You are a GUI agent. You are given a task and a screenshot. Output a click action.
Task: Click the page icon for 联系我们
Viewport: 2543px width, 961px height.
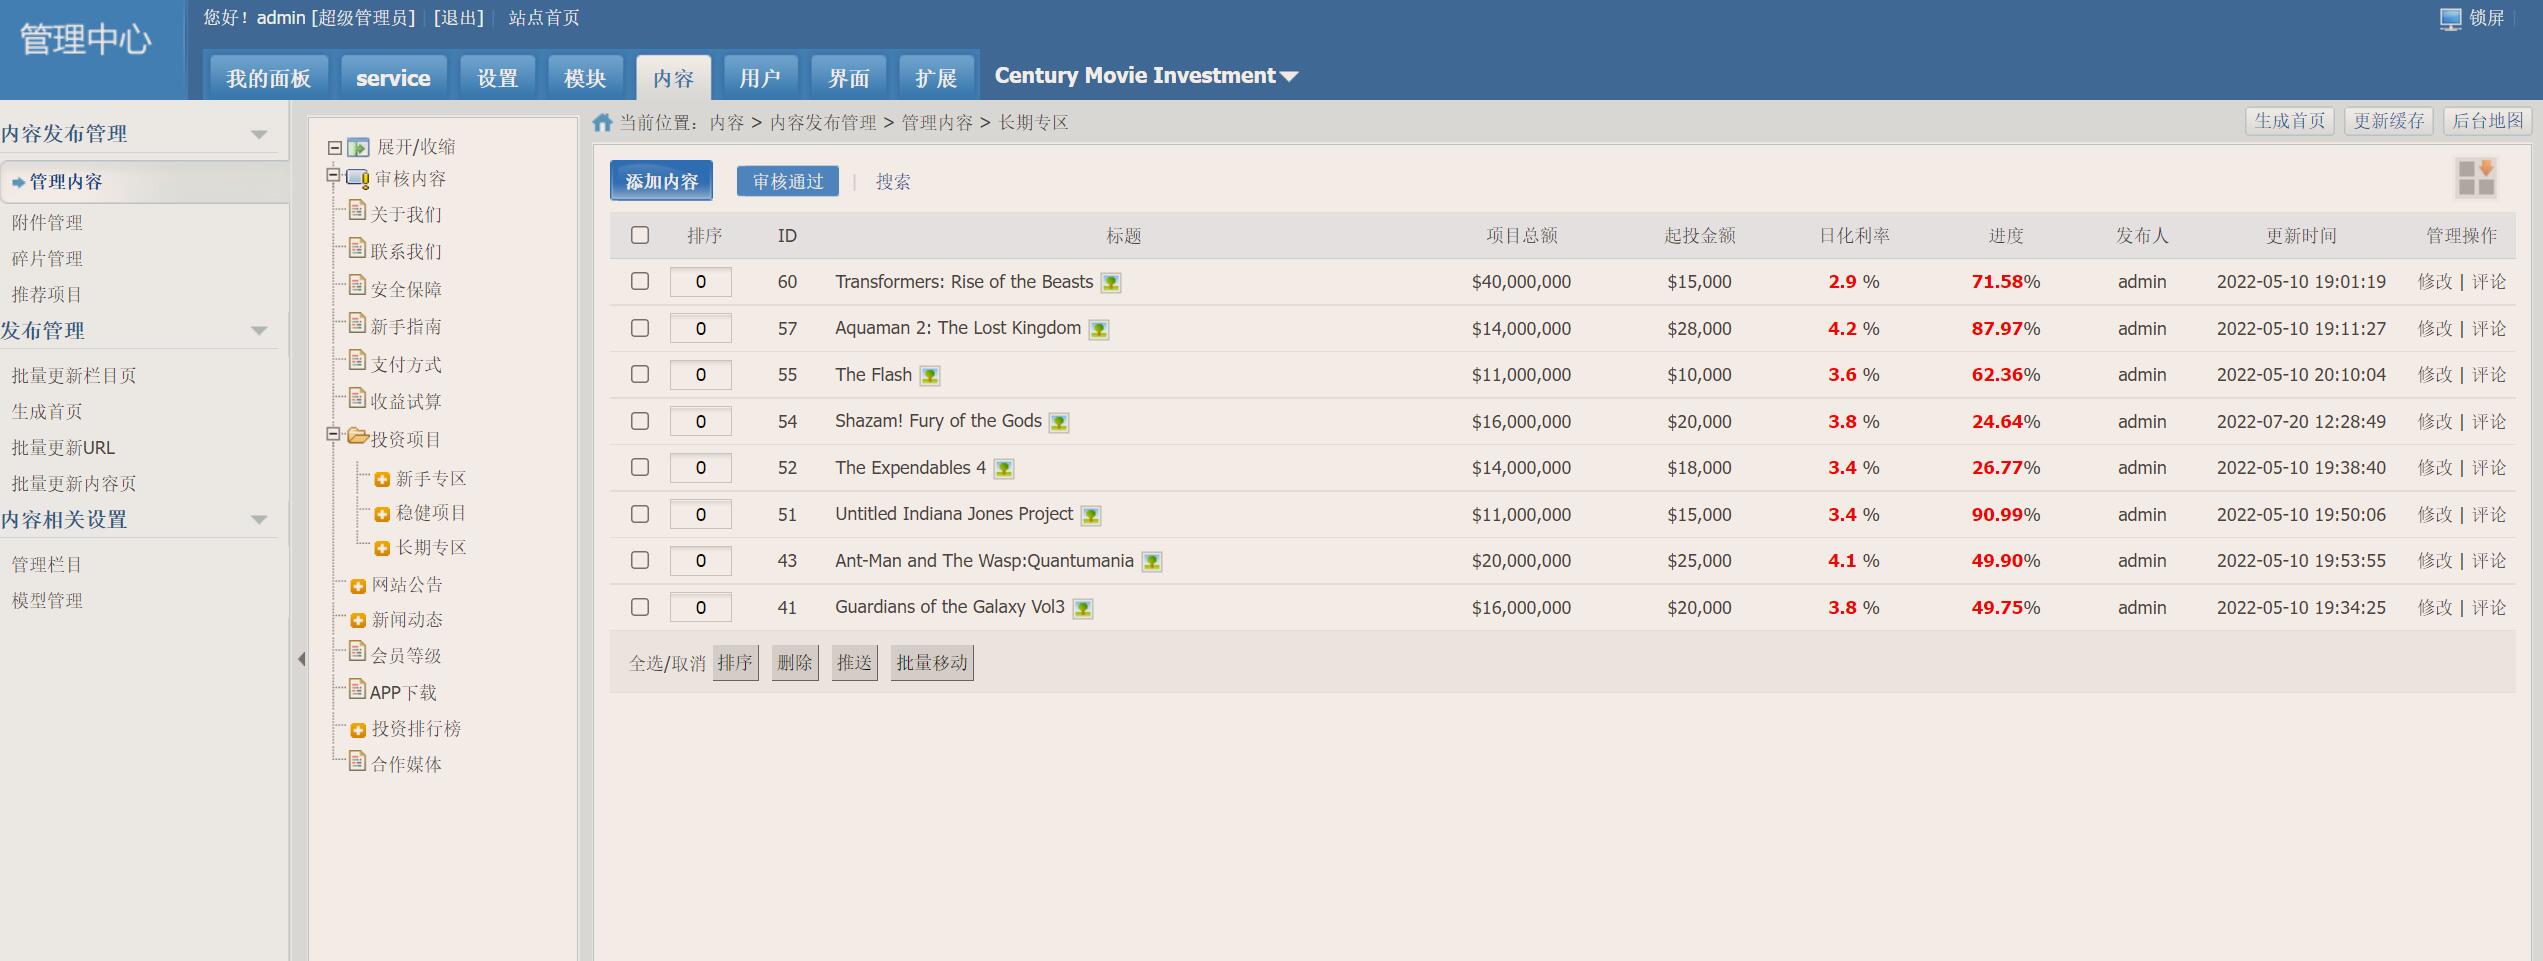[x=357, y=247]
